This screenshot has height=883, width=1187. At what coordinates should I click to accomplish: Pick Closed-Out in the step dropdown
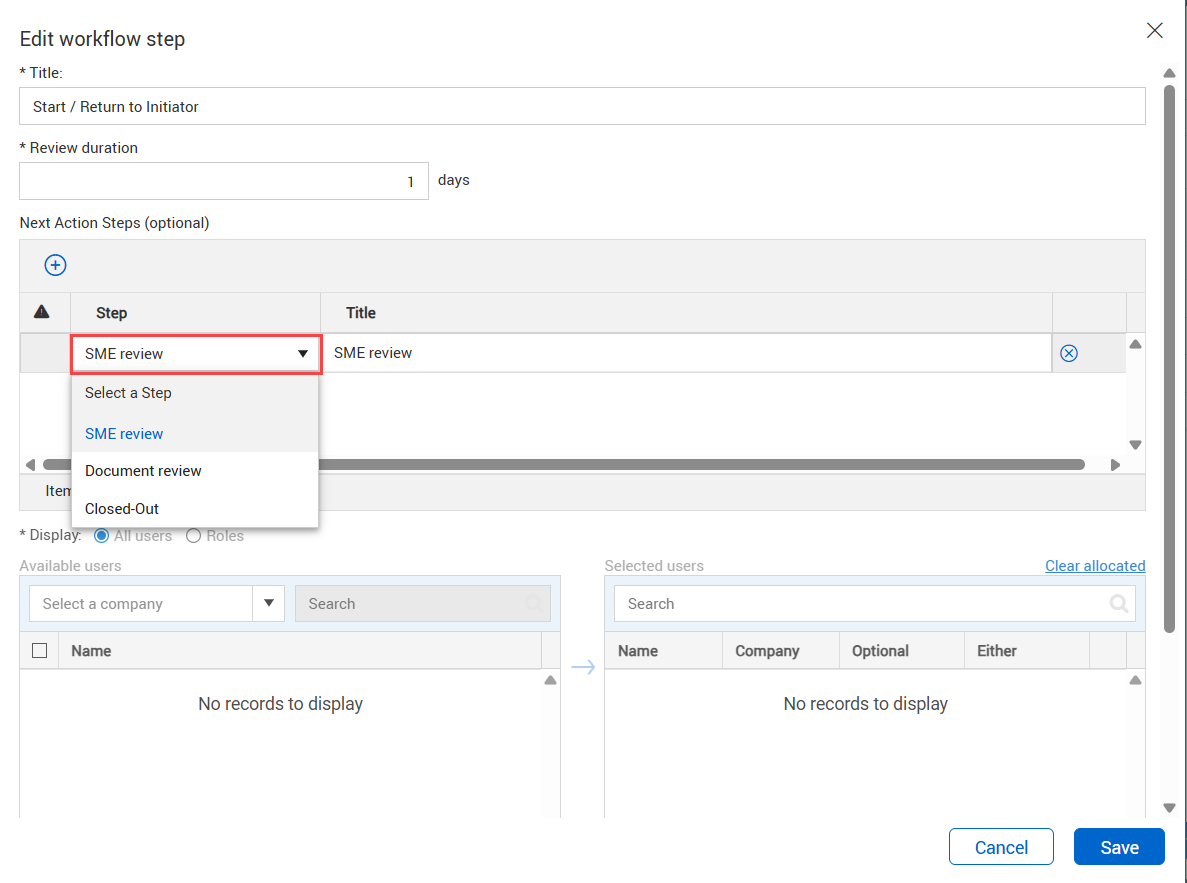tap(122, 509)
